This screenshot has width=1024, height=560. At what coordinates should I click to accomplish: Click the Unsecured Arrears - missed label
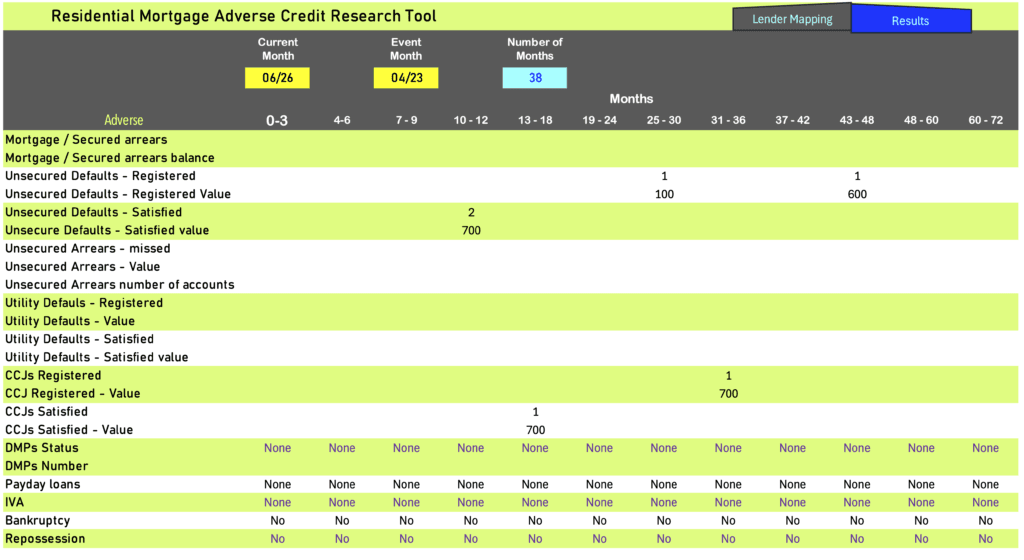tap(88, 249)
